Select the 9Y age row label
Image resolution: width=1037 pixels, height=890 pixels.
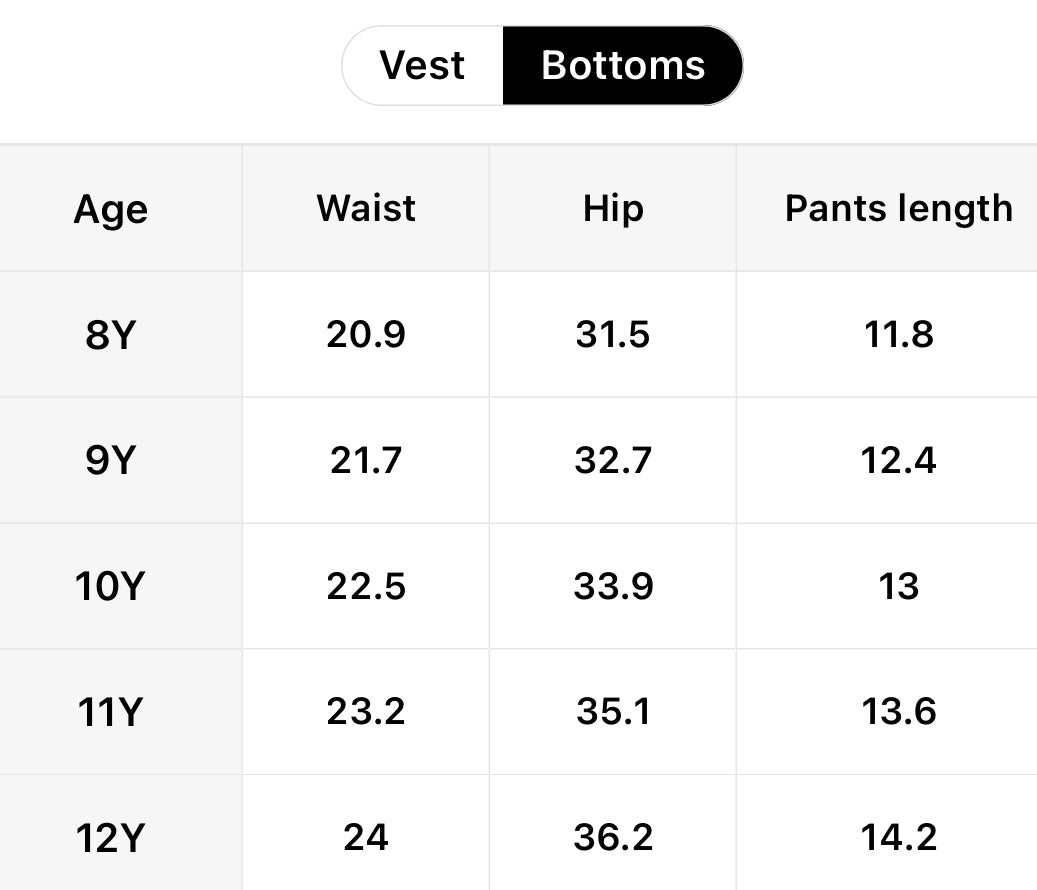(x=110, y=461)
